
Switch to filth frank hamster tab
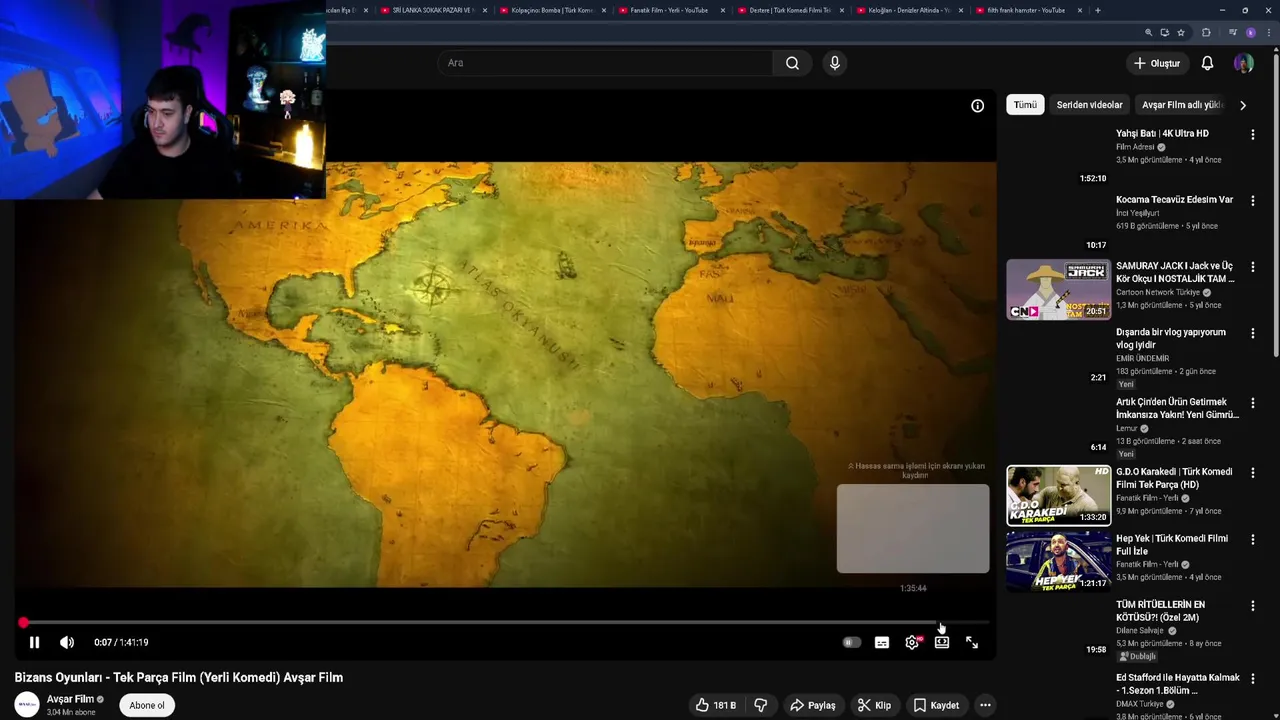[x=1025, y=10]
